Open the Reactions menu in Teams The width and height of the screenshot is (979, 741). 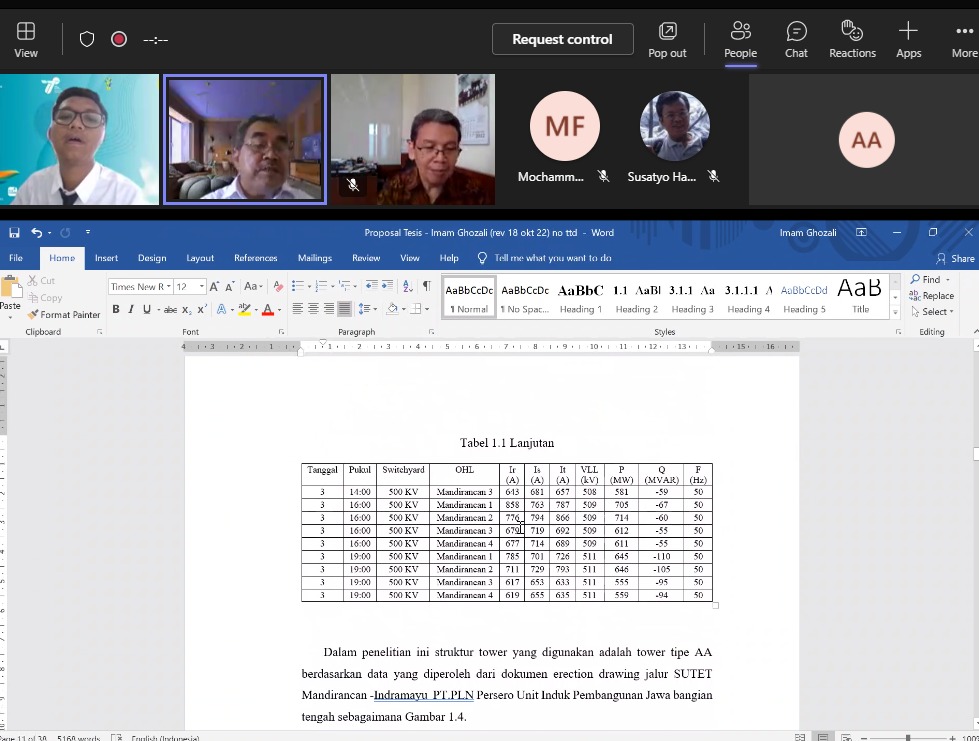(852, 39)
